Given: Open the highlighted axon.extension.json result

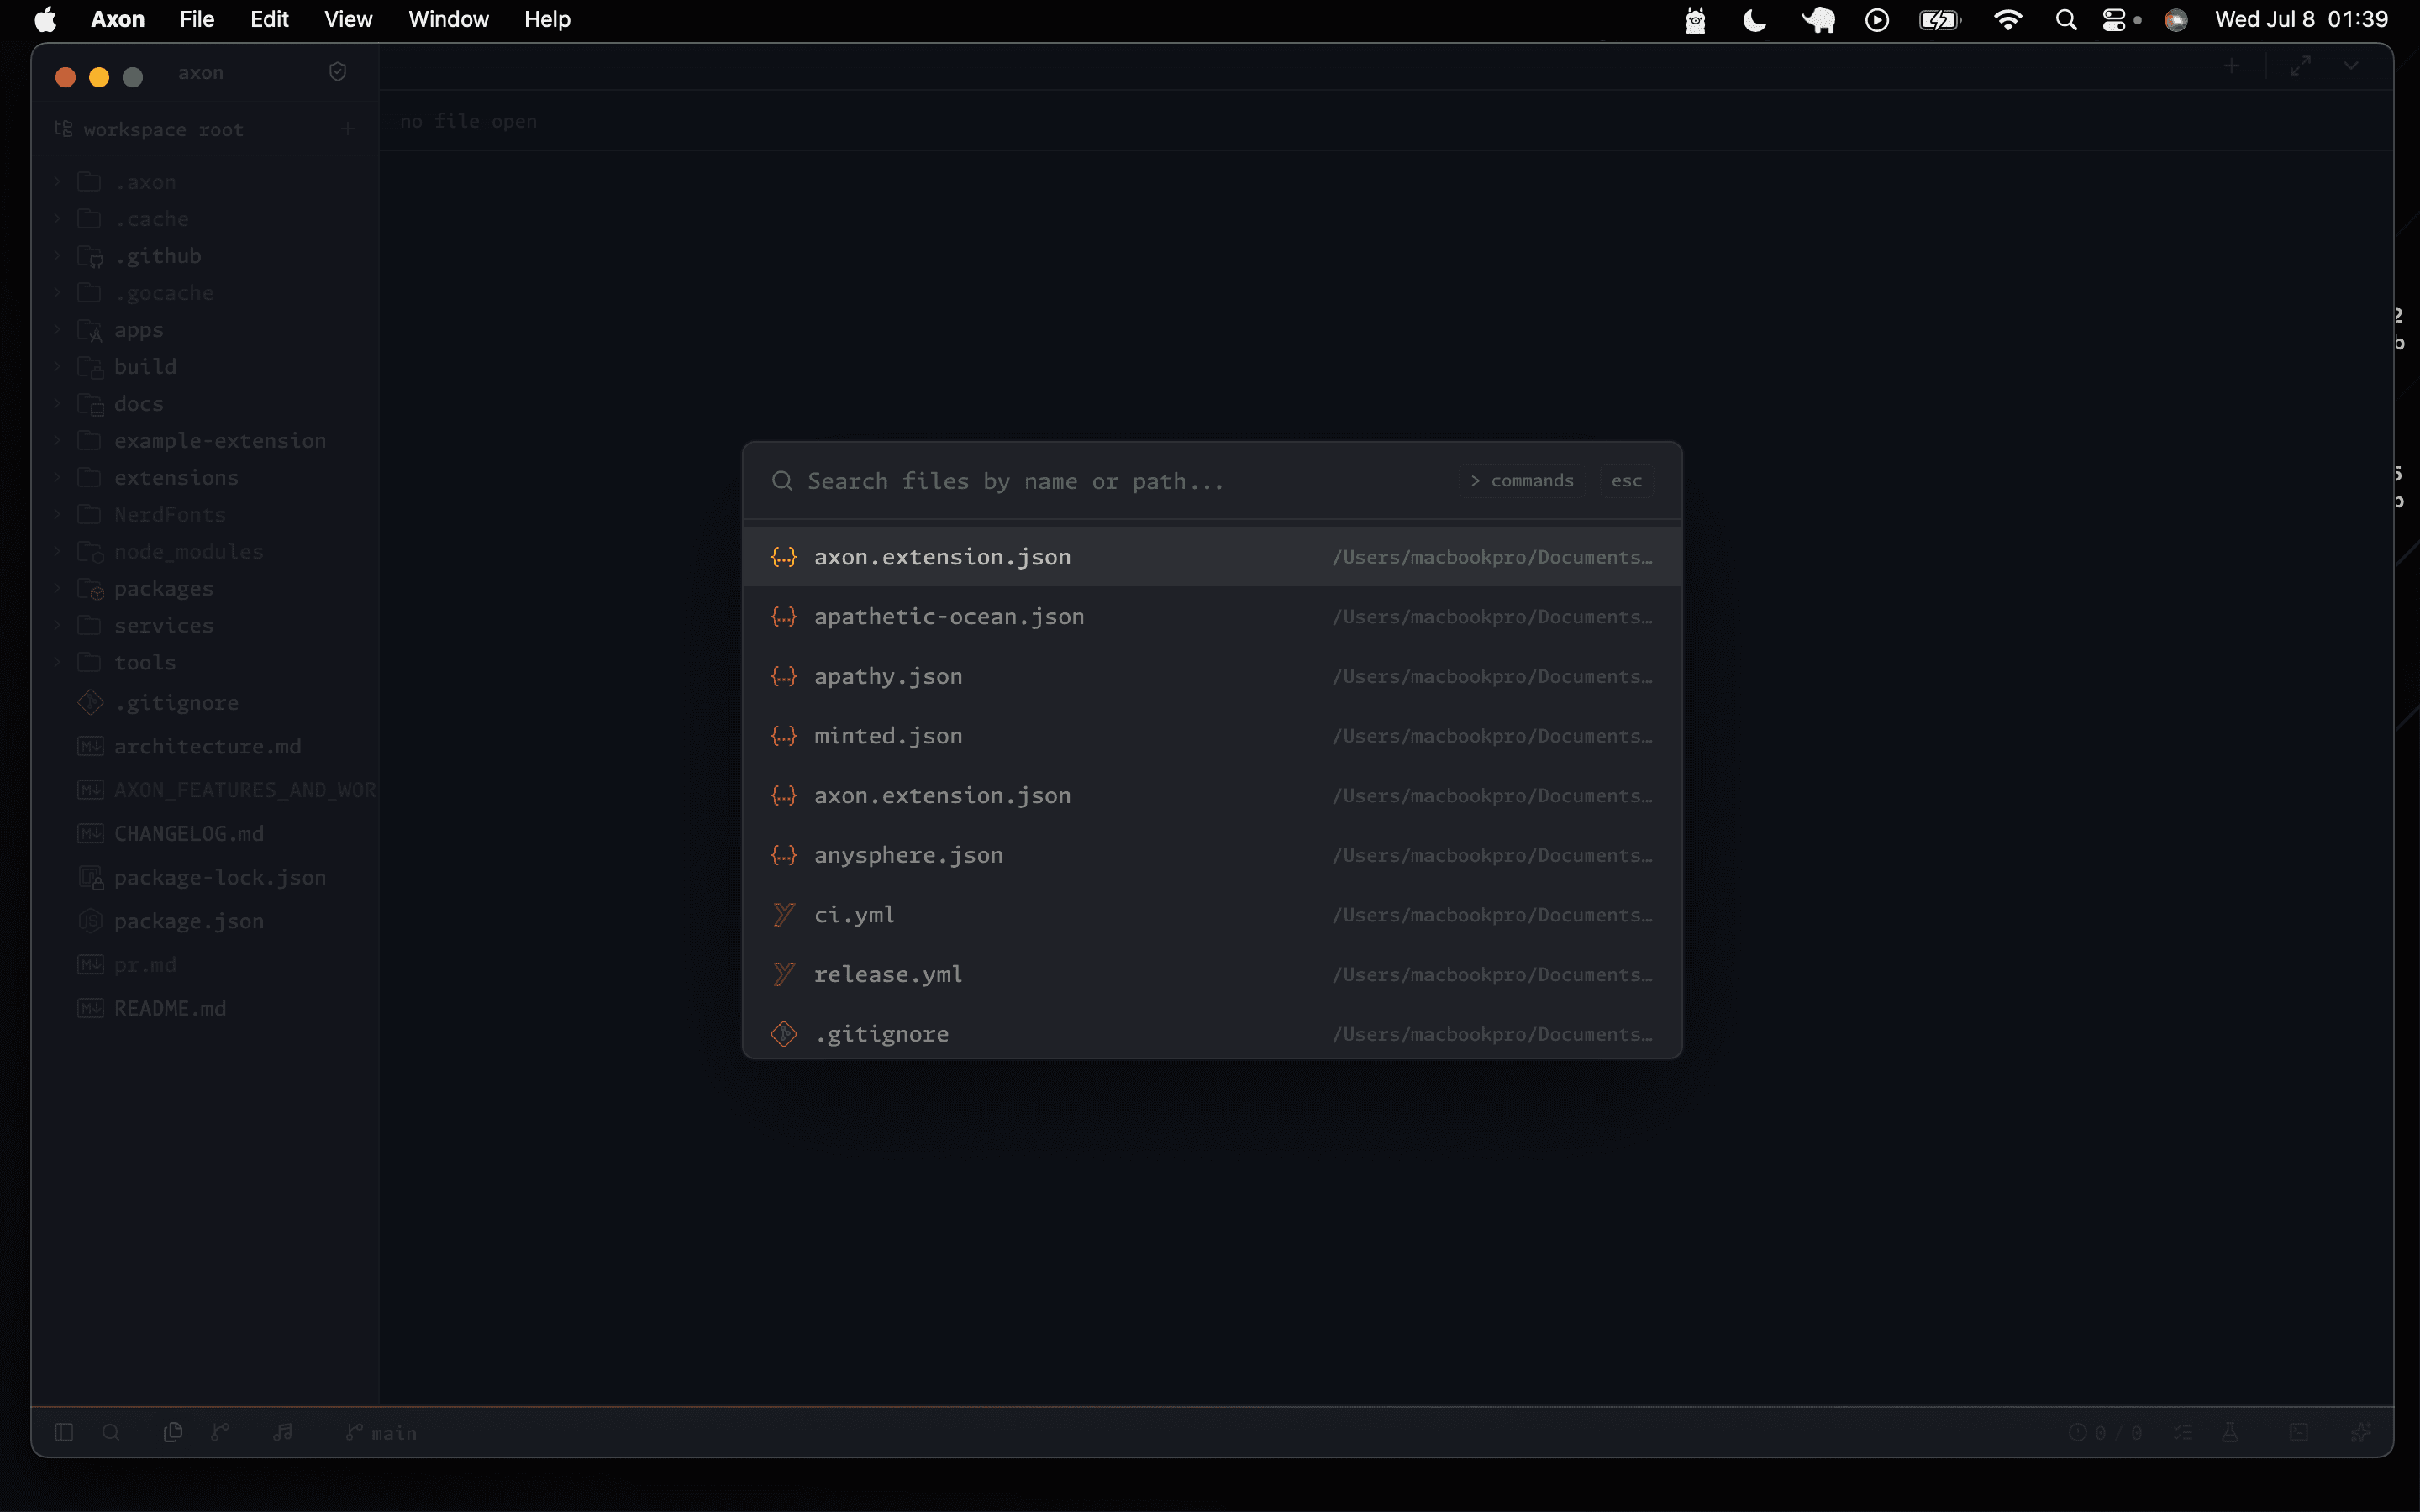Looking at the screenshot, I should coord(1212,557).
